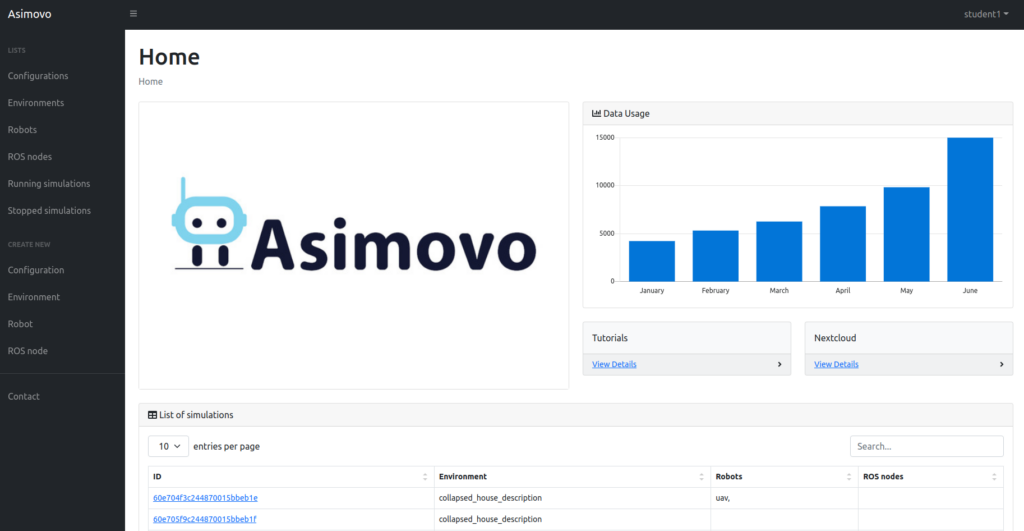Viewport: 1024px width, 531px height.
Task: Click the ROS nodes column header
Action: (930, 477)
